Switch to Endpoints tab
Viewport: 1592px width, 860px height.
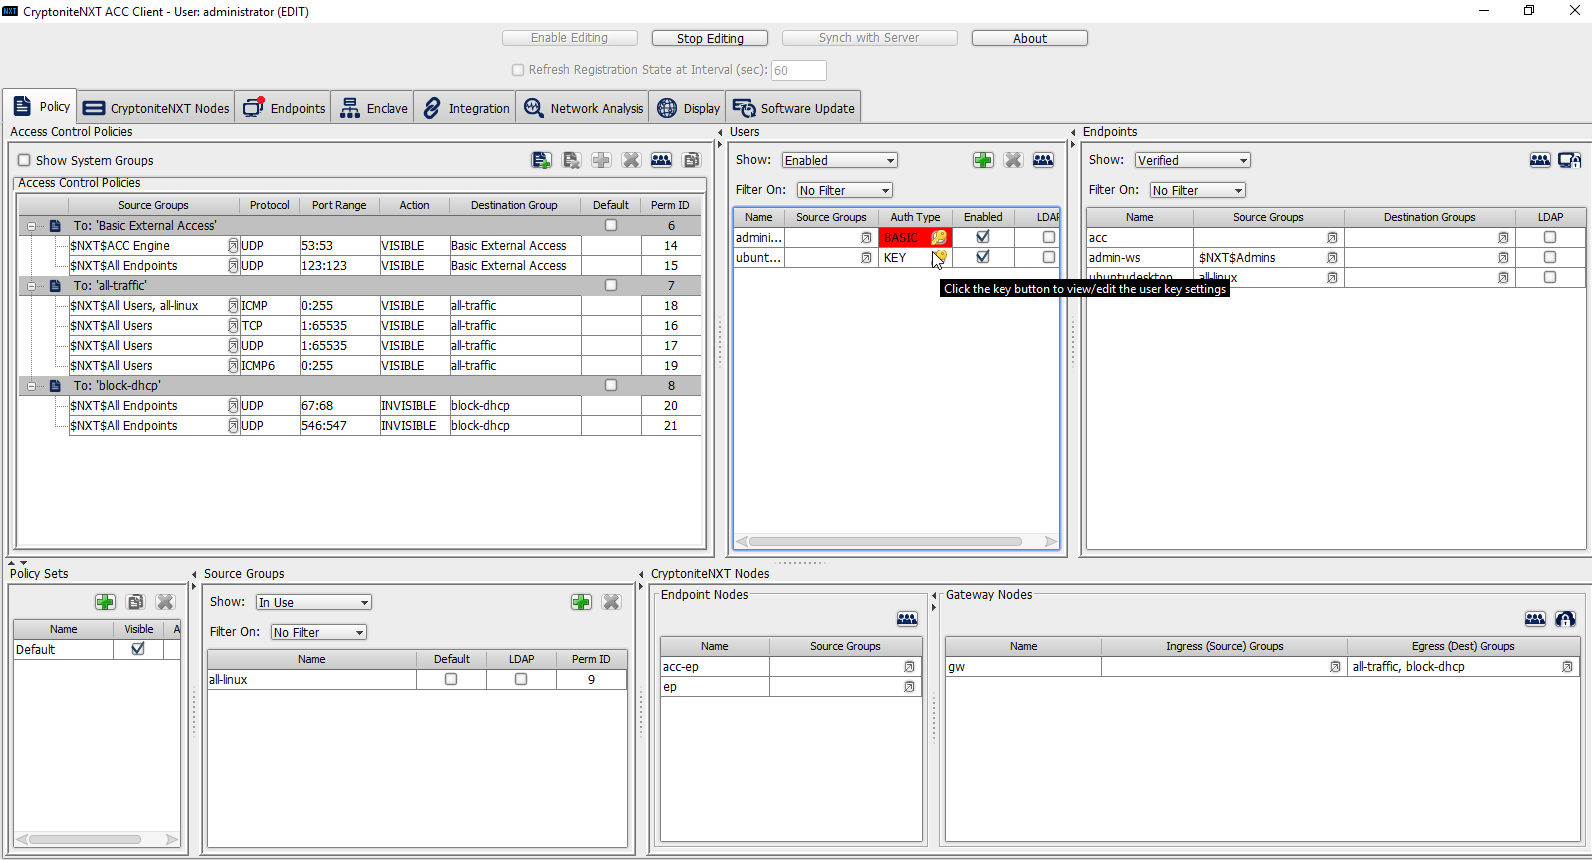(285, 108)
